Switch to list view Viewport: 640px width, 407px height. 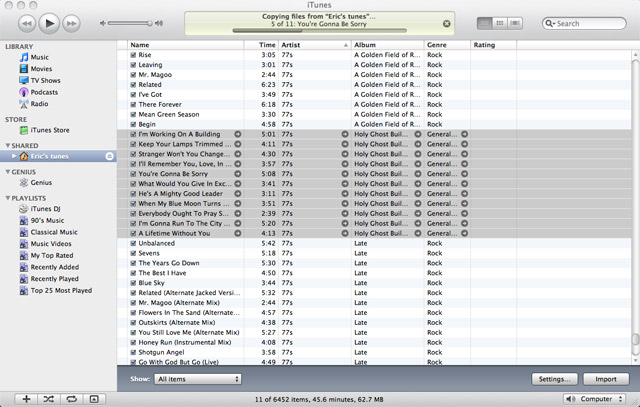pyautogui.click(x=484, y=23)
